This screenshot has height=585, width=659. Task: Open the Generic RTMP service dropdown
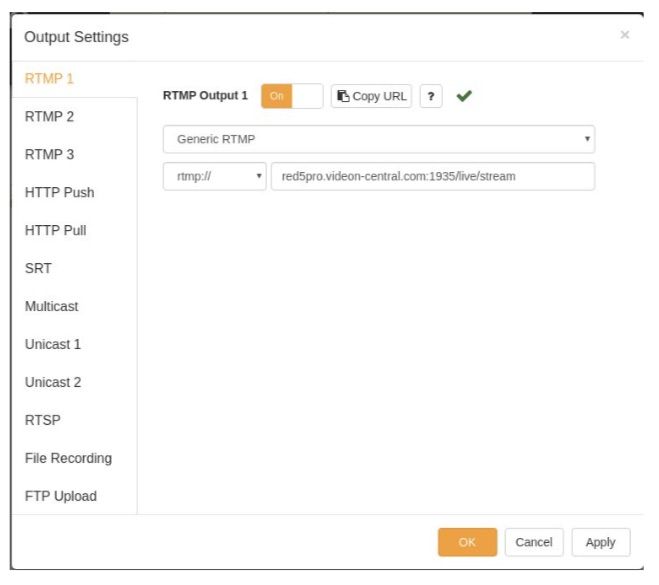[x=379, y=139]
